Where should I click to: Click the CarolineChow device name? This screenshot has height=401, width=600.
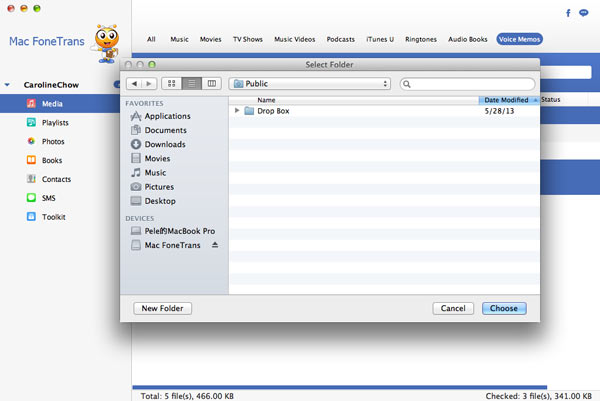pyautogui.click(x=51, y=85)
